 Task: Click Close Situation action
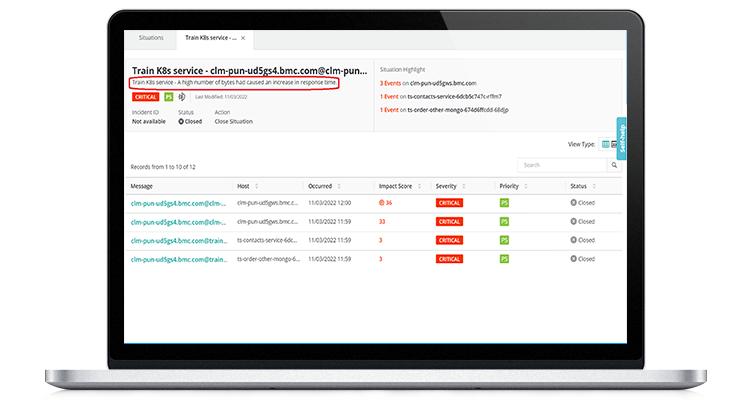233,122
